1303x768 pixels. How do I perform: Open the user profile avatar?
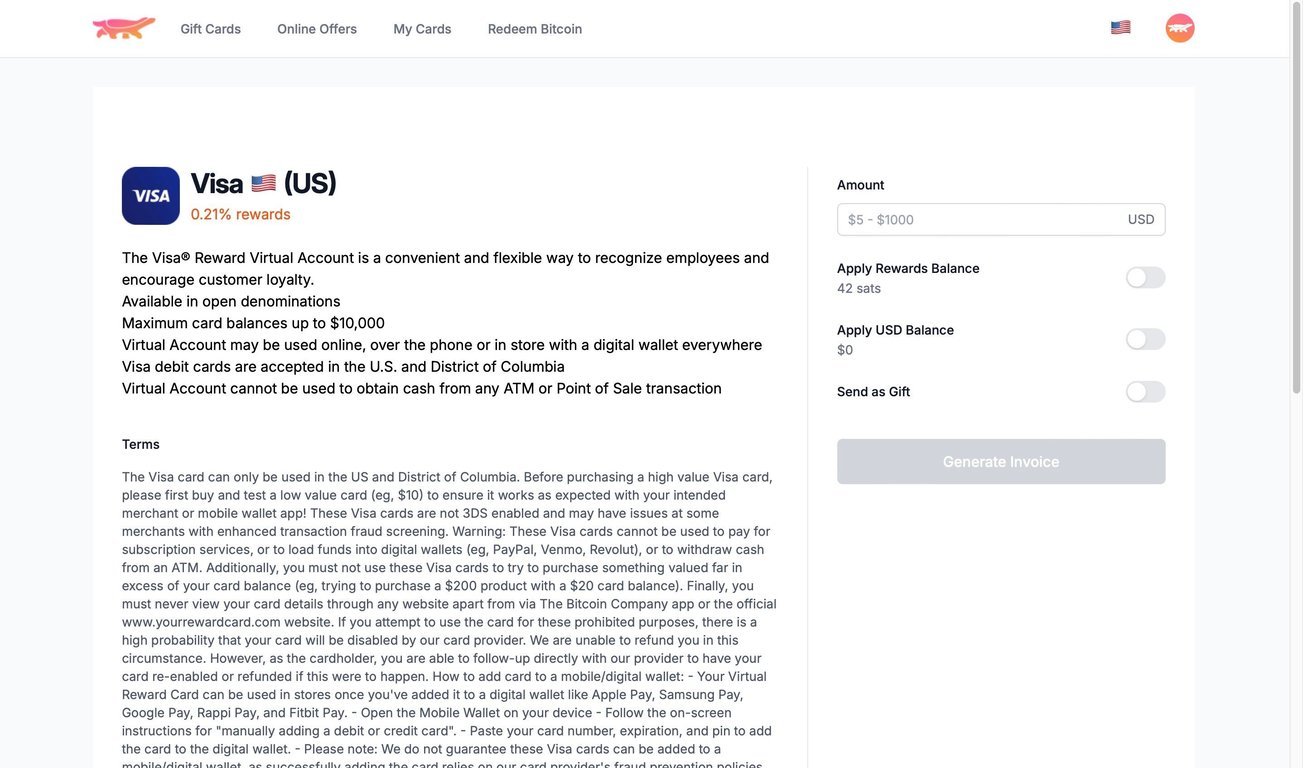click(x=1180, y=28)
